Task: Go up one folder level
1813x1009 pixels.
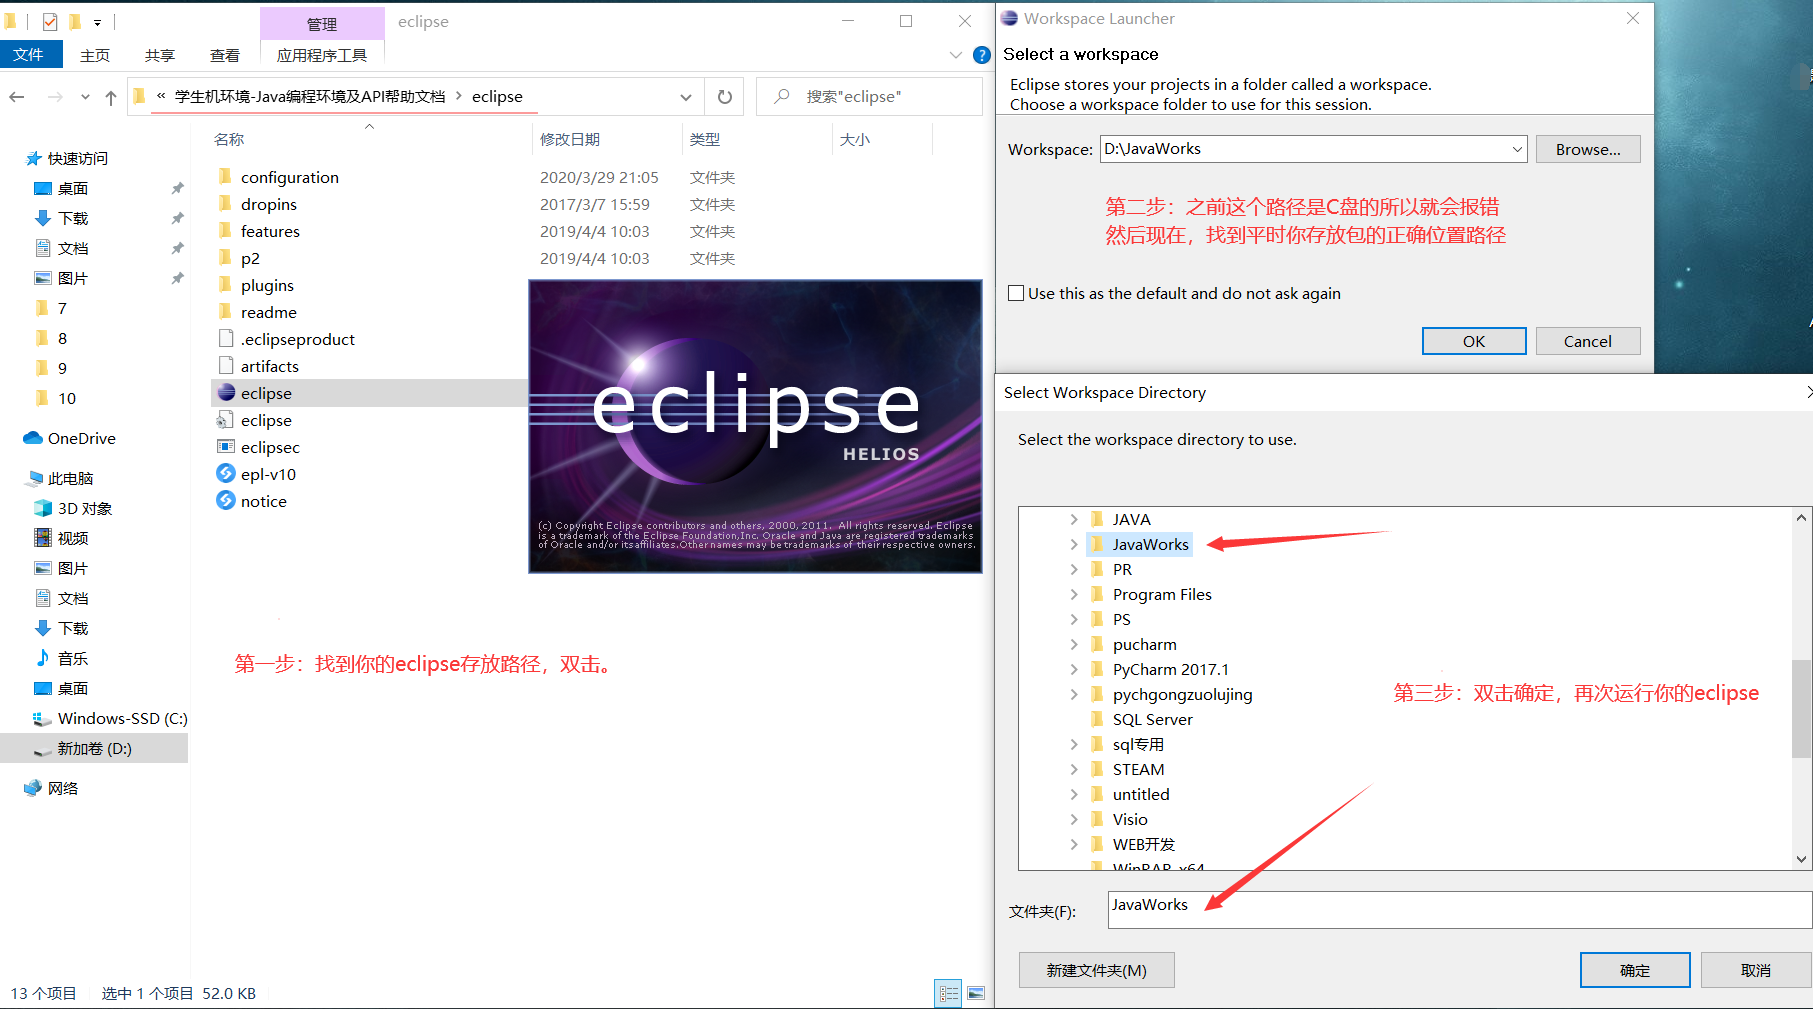Action: pyautogui.click(x=110, y=97)
